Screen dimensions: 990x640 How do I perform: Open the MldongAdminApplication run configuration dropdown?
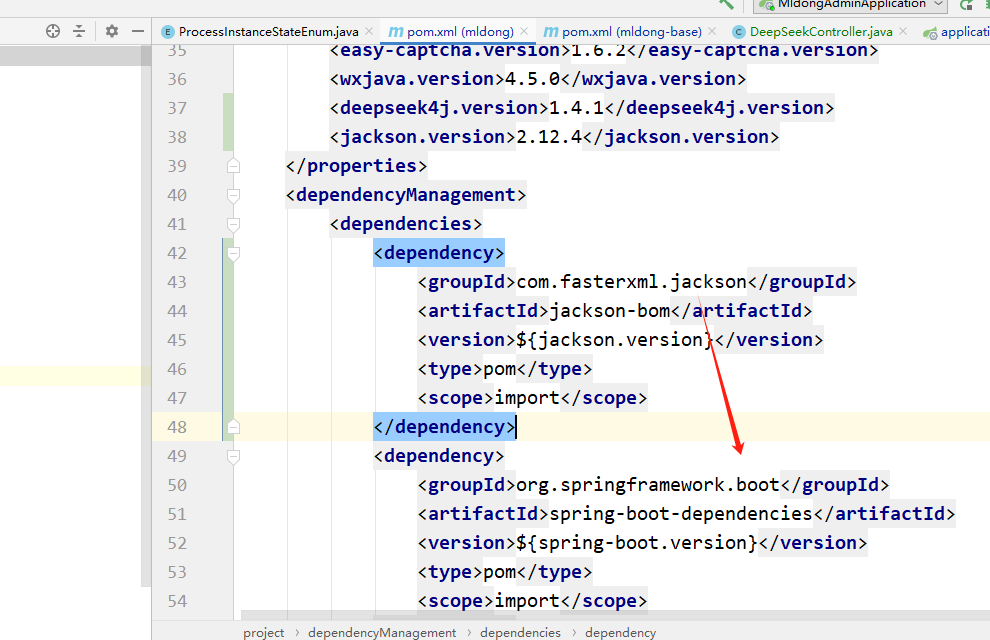click(x=850, y=4)
